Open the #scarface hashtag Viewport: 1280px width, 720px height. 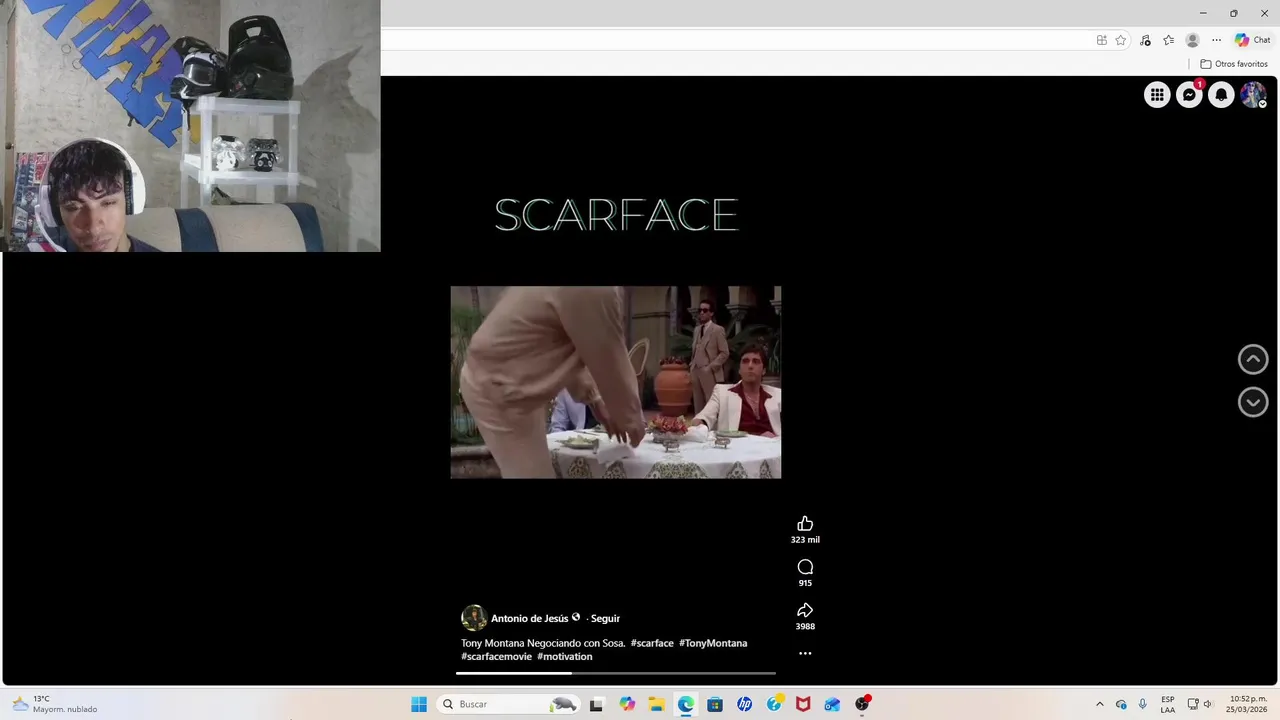click(x=652, y=643)
